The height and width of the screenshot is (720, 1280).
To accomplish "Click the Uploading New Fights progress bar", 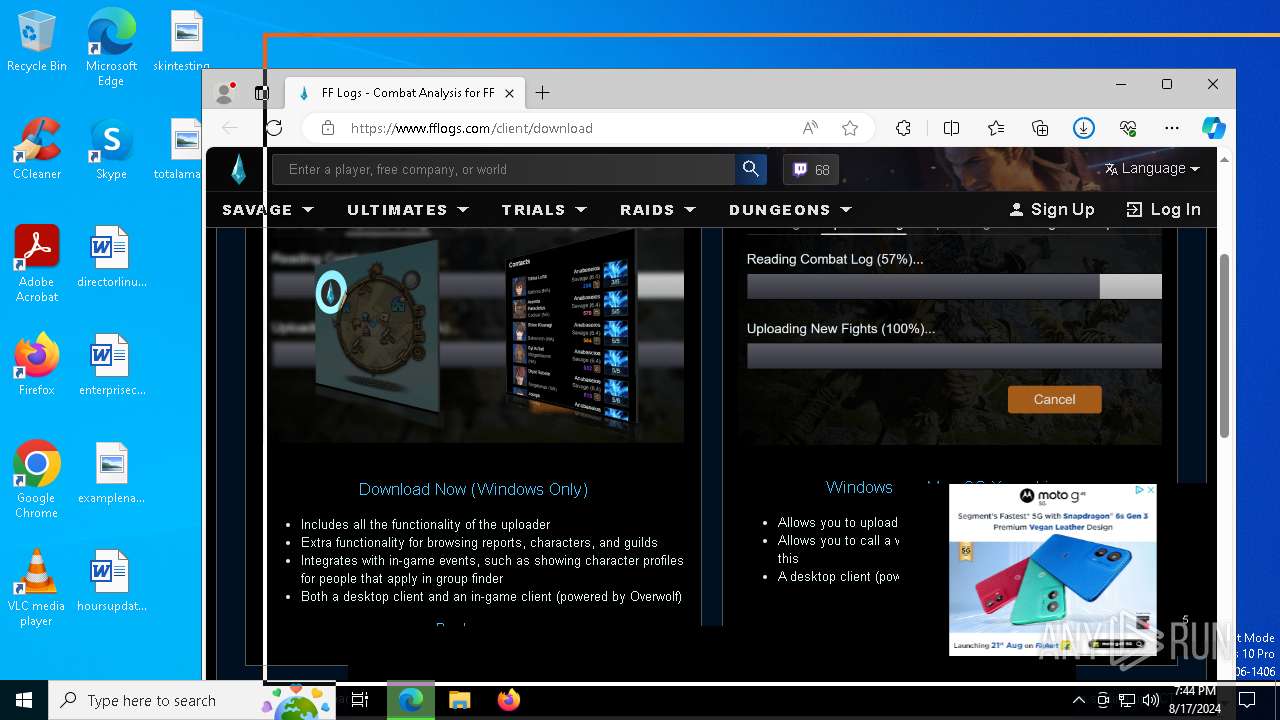I will [x=954, y=356].
